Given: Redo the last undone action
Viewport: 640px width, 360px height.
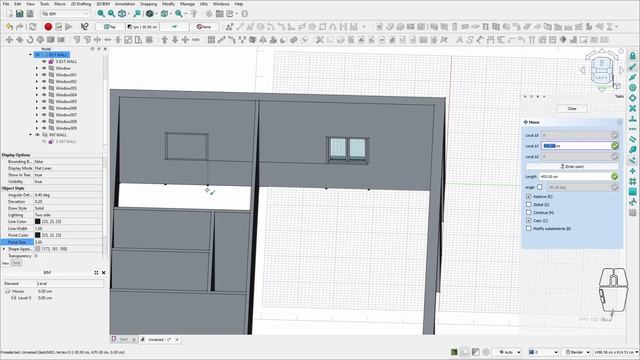Looking at the screenshot, I should [19, 27].
